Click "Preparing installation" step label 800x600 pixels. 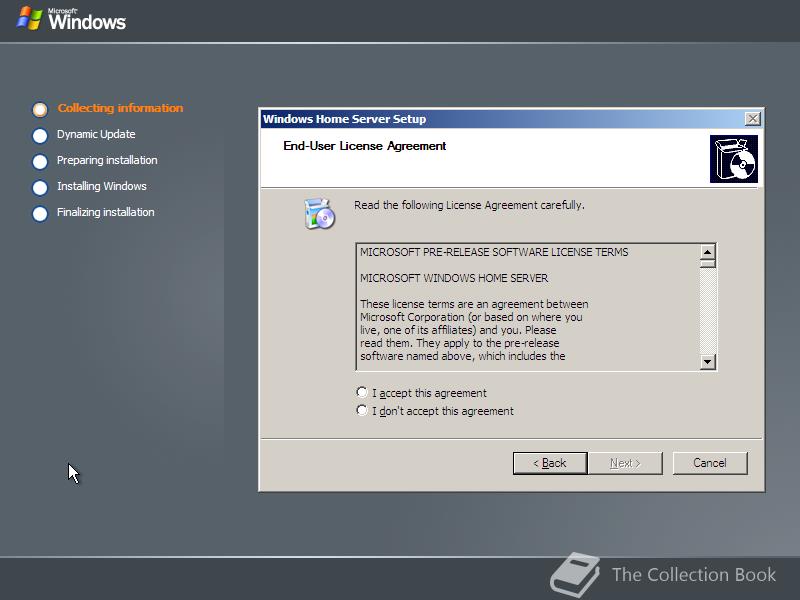pyautogui.click(x=107, y=160)
